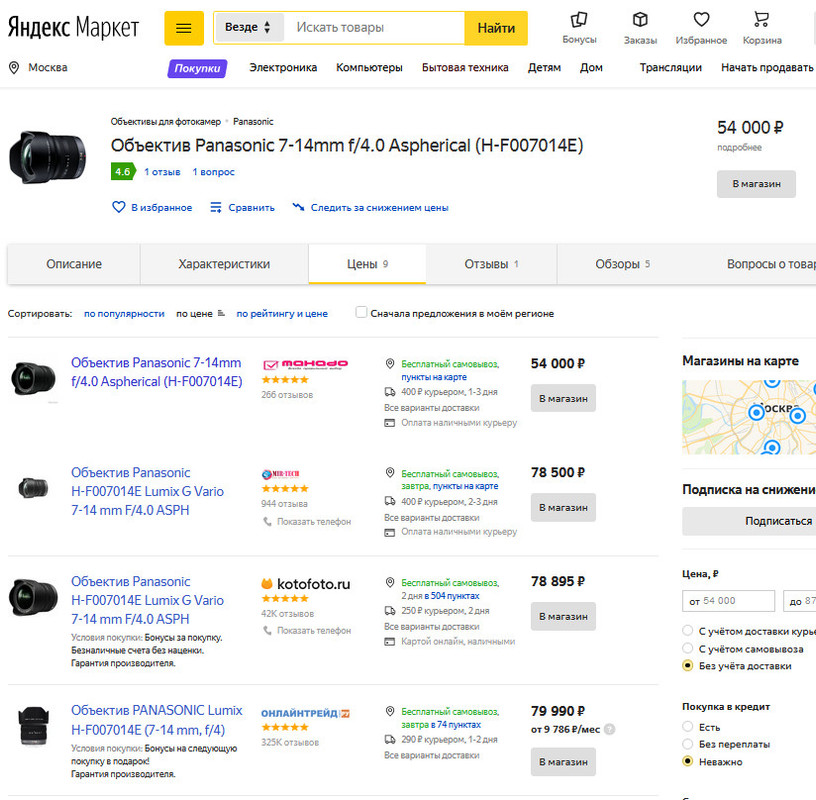The height and width of the screenshot is (800, 816).
Task: Expand Все варианты доставки for 78 895 ₽ offer
Action: (x=431, y=627)
